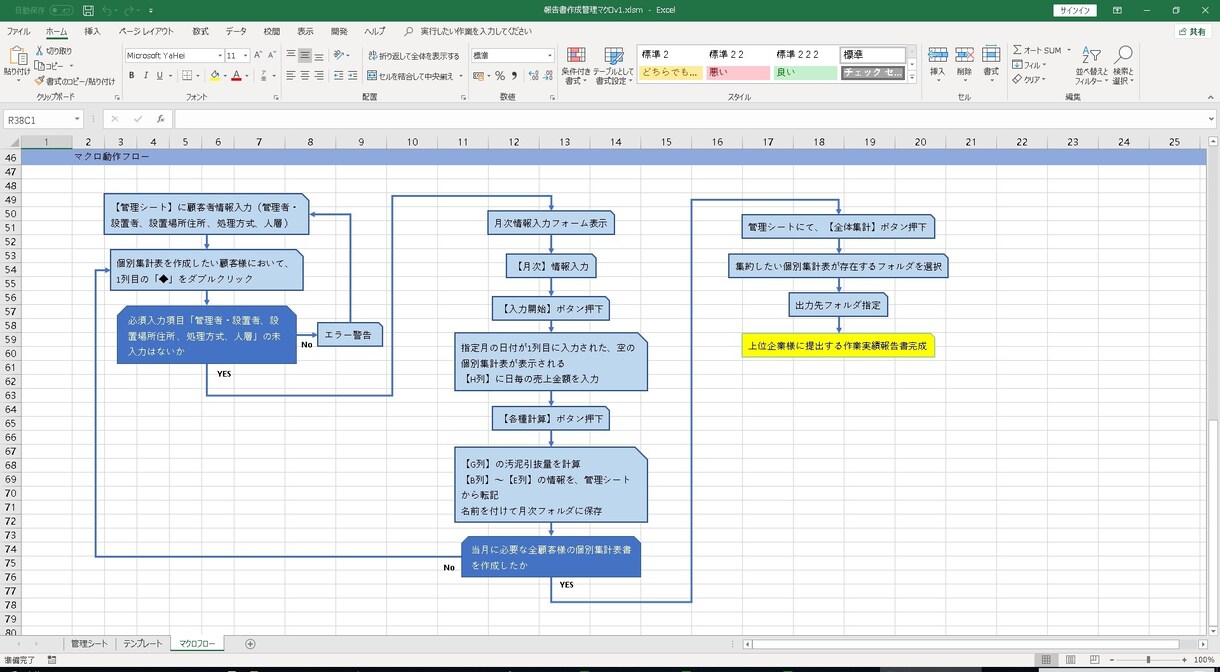
Task: Click the Format Painter (書式のコピー/貼り付け) button
Action: pos(76,81)
